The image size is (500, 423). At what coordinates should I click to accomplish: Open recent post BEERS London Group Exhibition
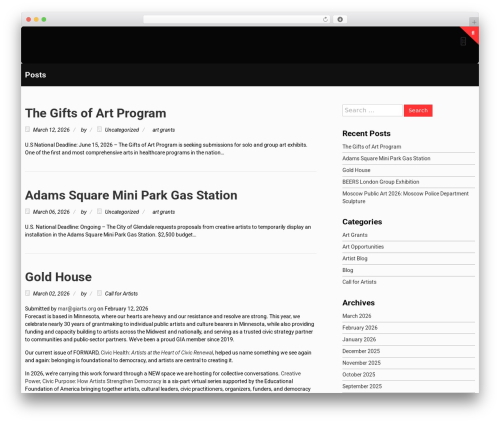381,182
